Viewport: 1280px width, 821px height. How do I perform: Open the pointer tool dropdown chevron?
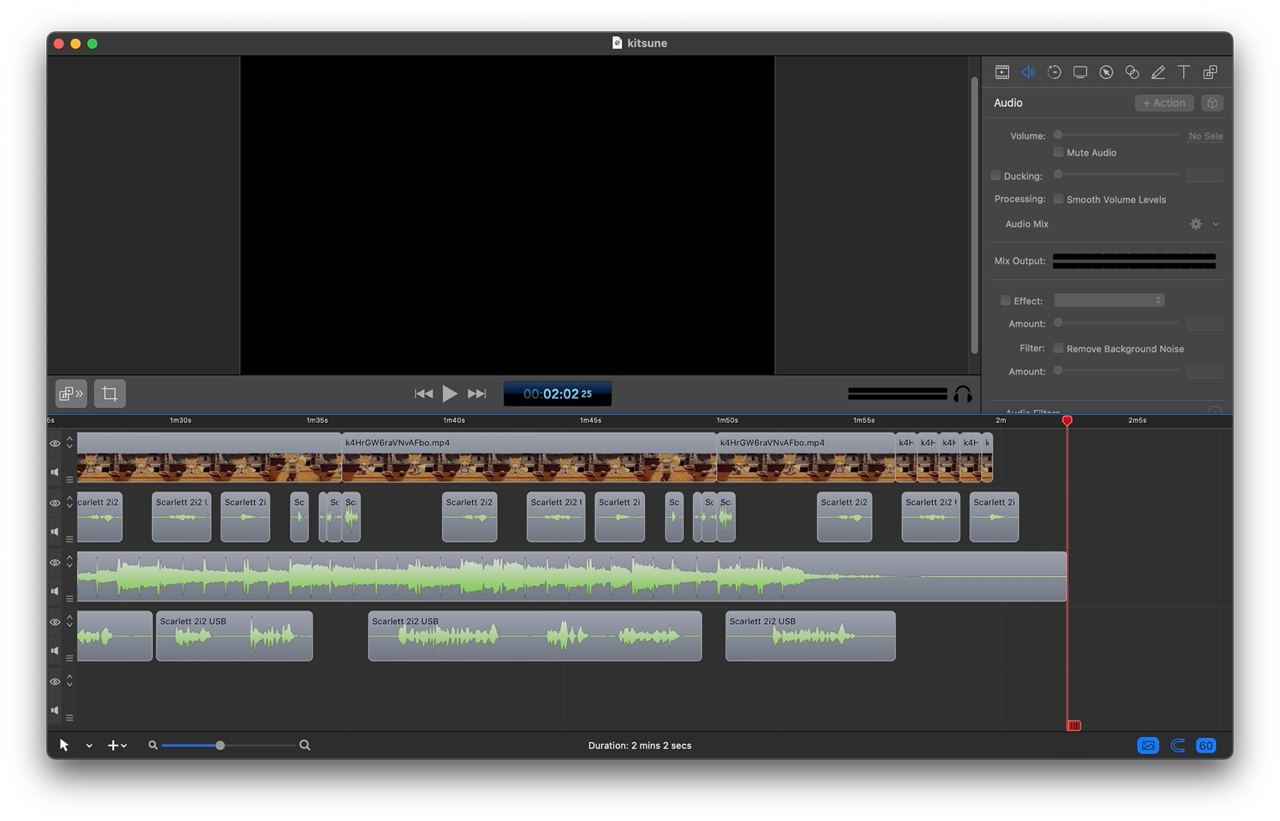coord(89,746)
